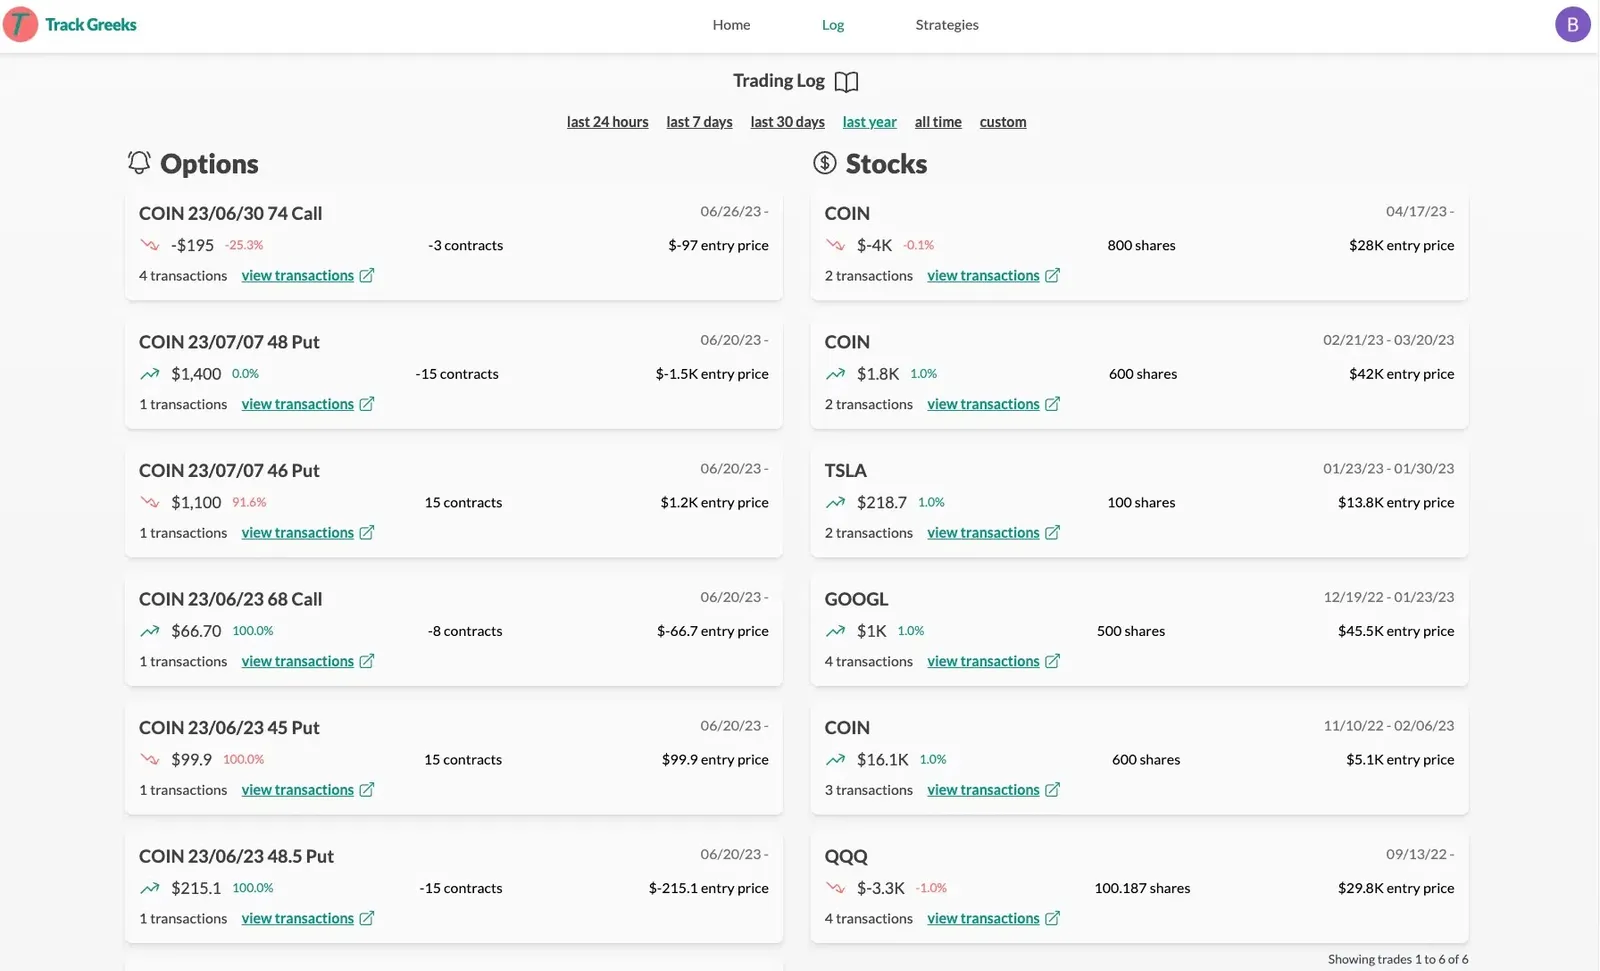1600x971 pixels.
Task: Select the QQQ stock title
Action: (846, 856)
